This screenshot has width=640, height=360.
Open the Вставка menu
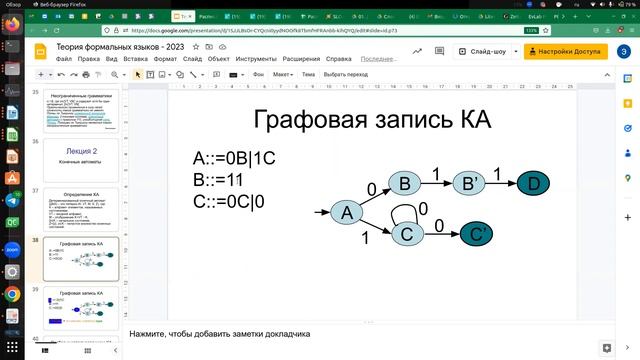coord(136,59)
